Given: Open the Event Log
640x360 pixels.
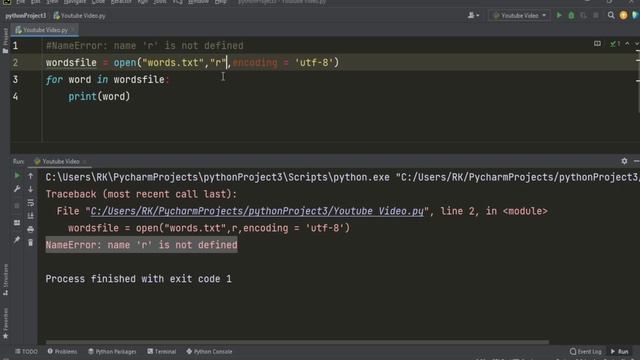Looking at the screenshot, I should (x=585, y=351).
